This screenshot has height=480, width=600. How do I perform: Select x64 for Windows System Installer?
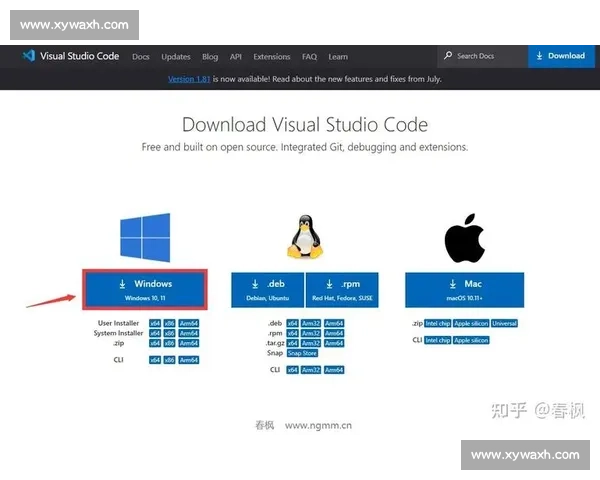coord(155,333)
